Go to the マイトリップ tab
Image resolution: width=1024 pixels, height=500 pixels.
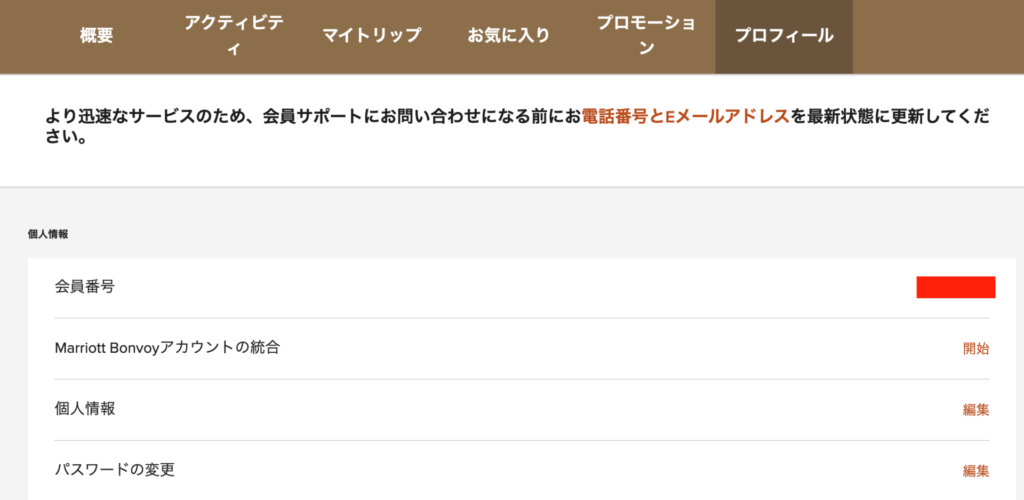click(372, 36)
